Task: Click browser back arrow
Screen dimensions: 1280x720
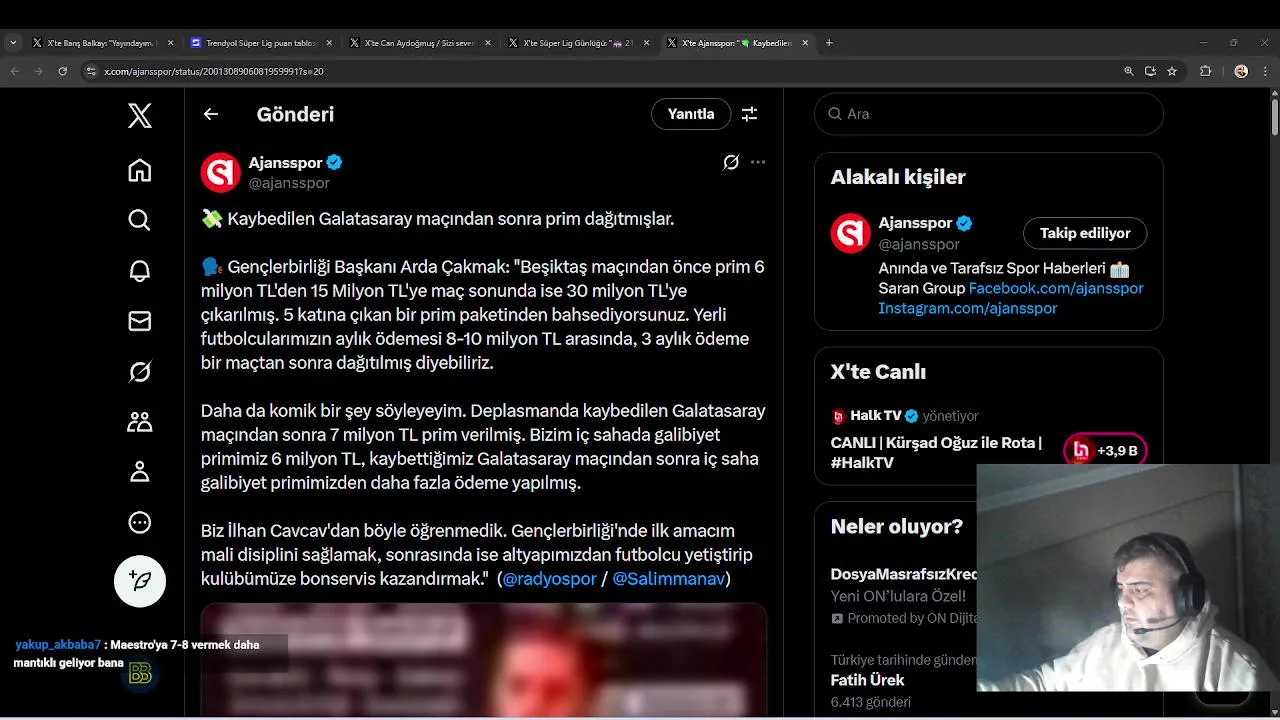Action: (15, 71)
